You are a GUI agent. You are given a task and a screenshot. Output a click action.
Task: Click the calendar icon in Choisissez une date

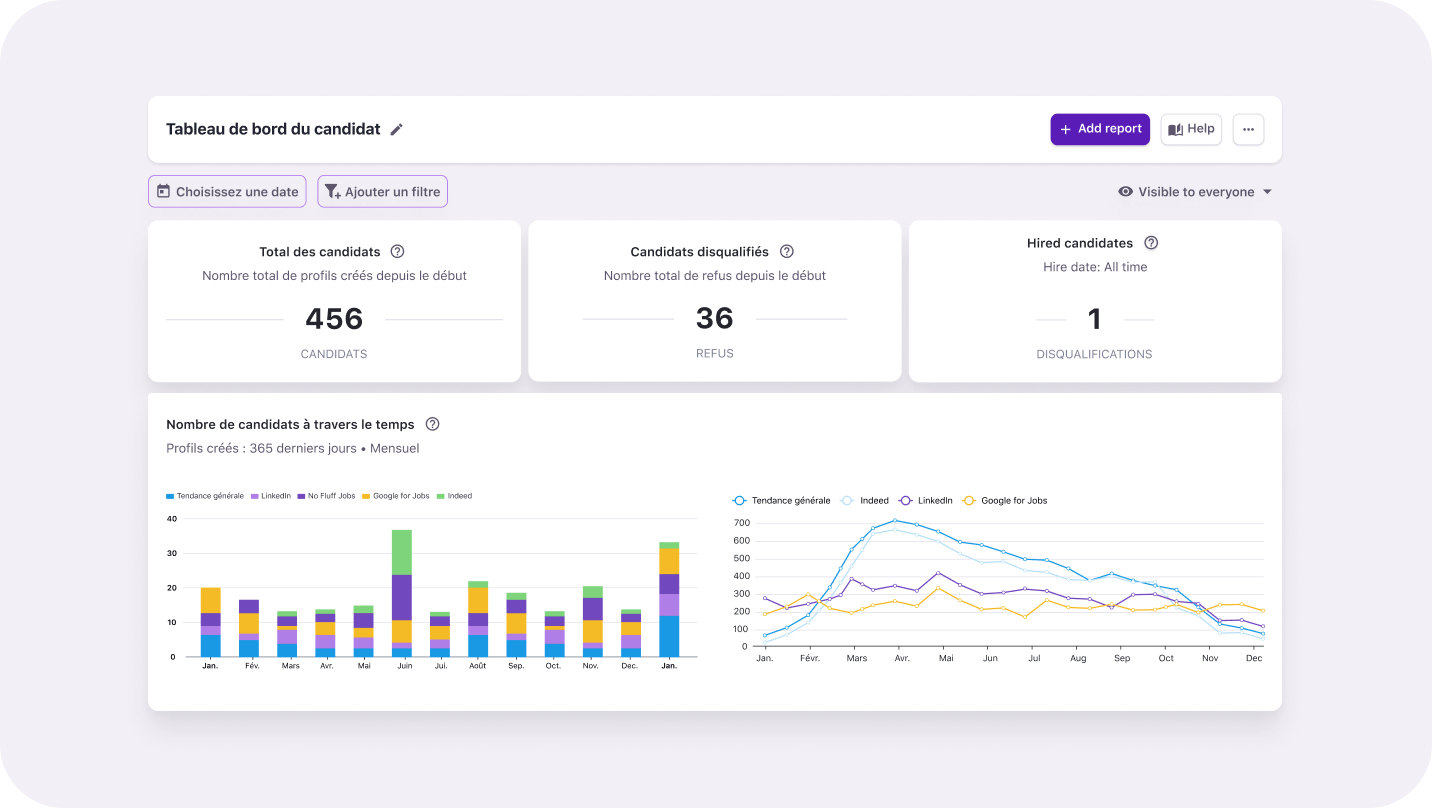[163, 191]
